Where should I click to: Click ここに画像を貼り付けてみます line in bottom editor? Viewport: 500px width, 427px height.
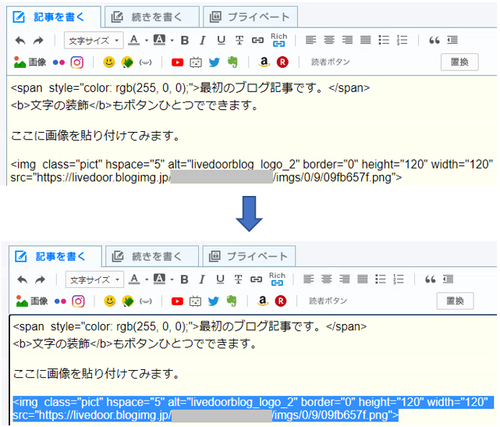tap(96, 374)
